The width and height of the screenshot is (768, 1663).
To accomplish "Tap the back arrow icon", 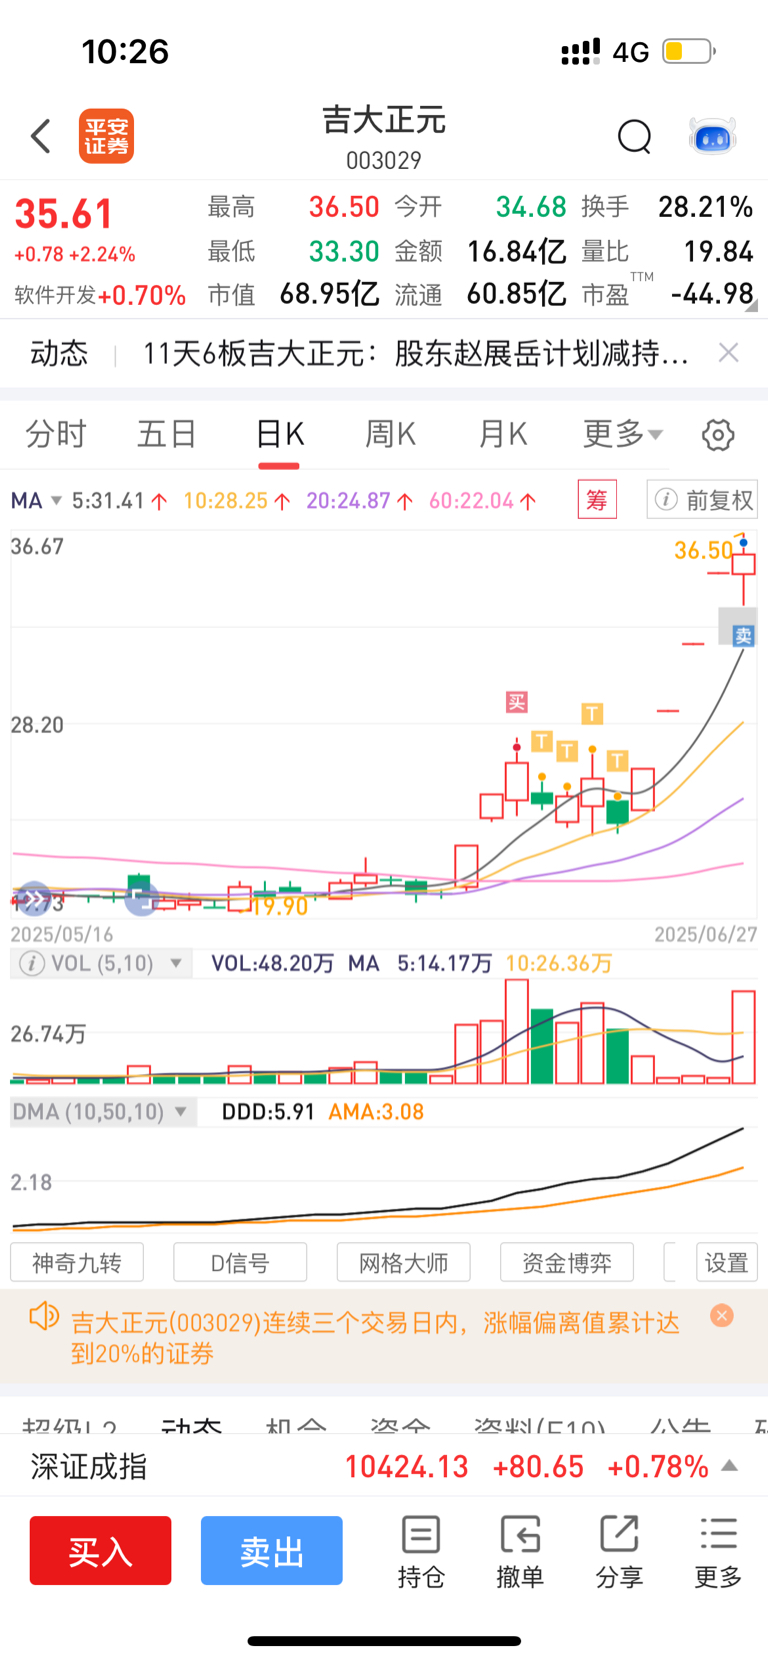I will [41, 136].
